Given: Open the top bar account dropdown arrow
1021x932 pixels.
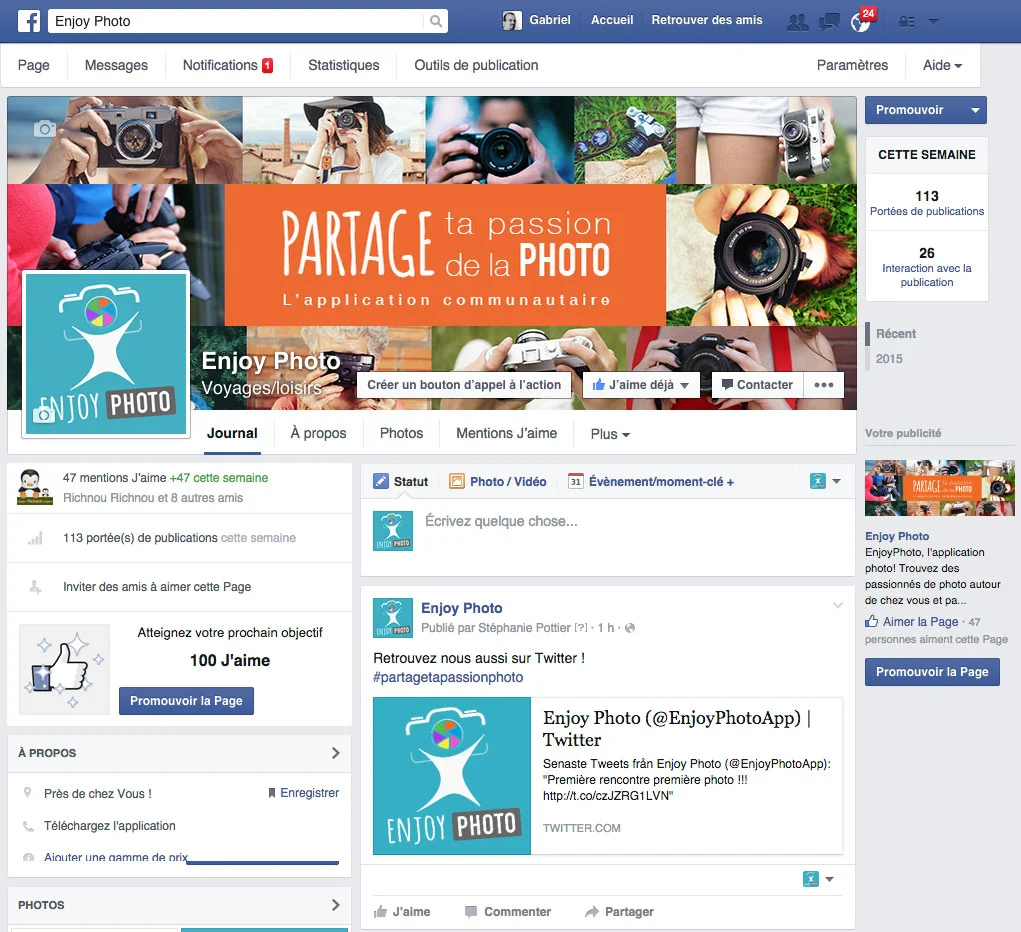Looking at the screenshot, I should [x=933, y=21].
